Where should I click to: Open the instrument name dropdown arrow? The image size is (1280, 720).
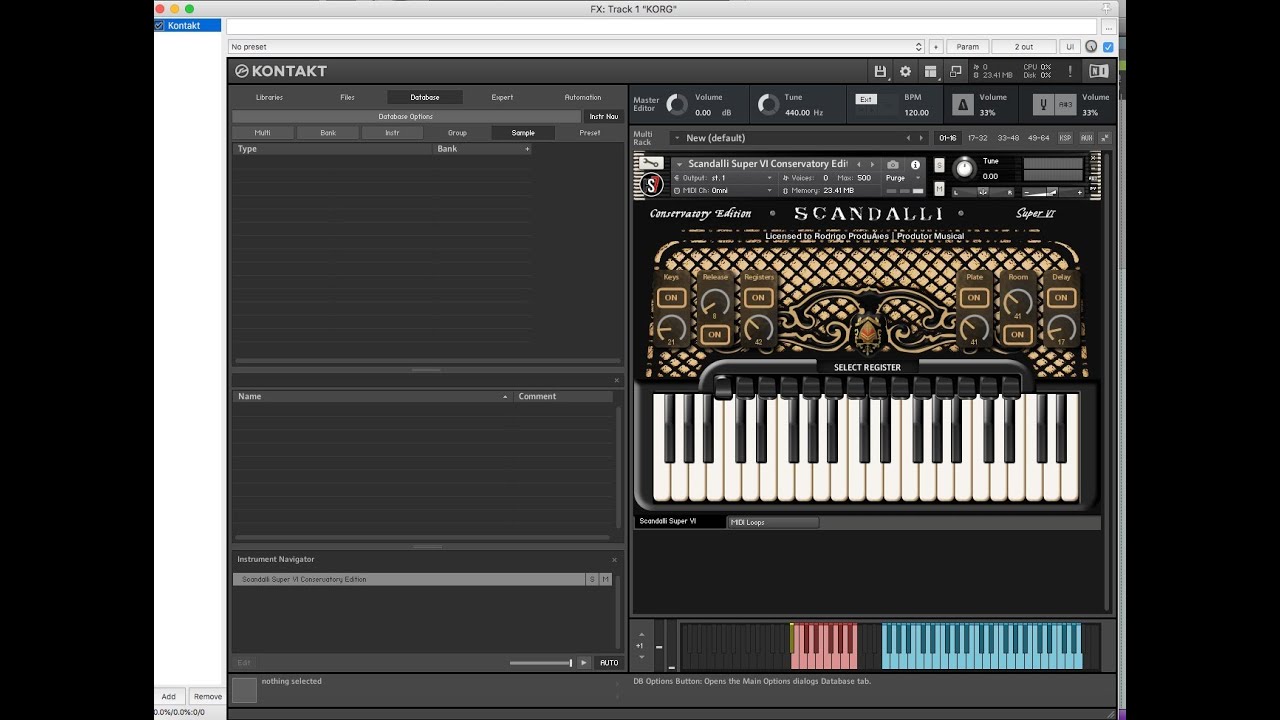[x=680, y=164]
